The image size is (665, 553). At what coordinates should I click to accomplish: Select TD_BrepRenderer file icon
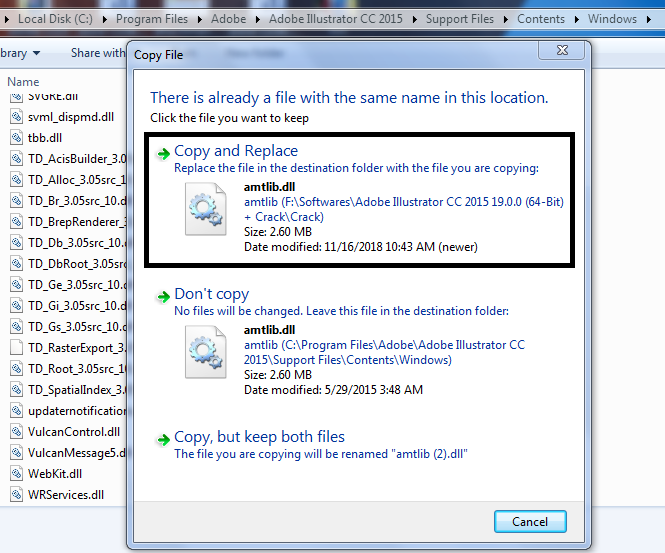click(16, 222)
